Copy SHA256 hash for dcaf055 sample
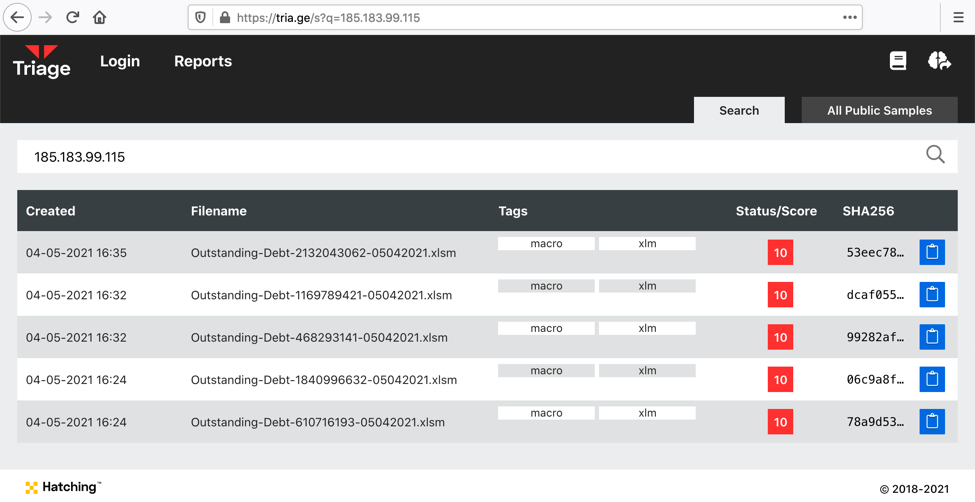 [932, 295]
